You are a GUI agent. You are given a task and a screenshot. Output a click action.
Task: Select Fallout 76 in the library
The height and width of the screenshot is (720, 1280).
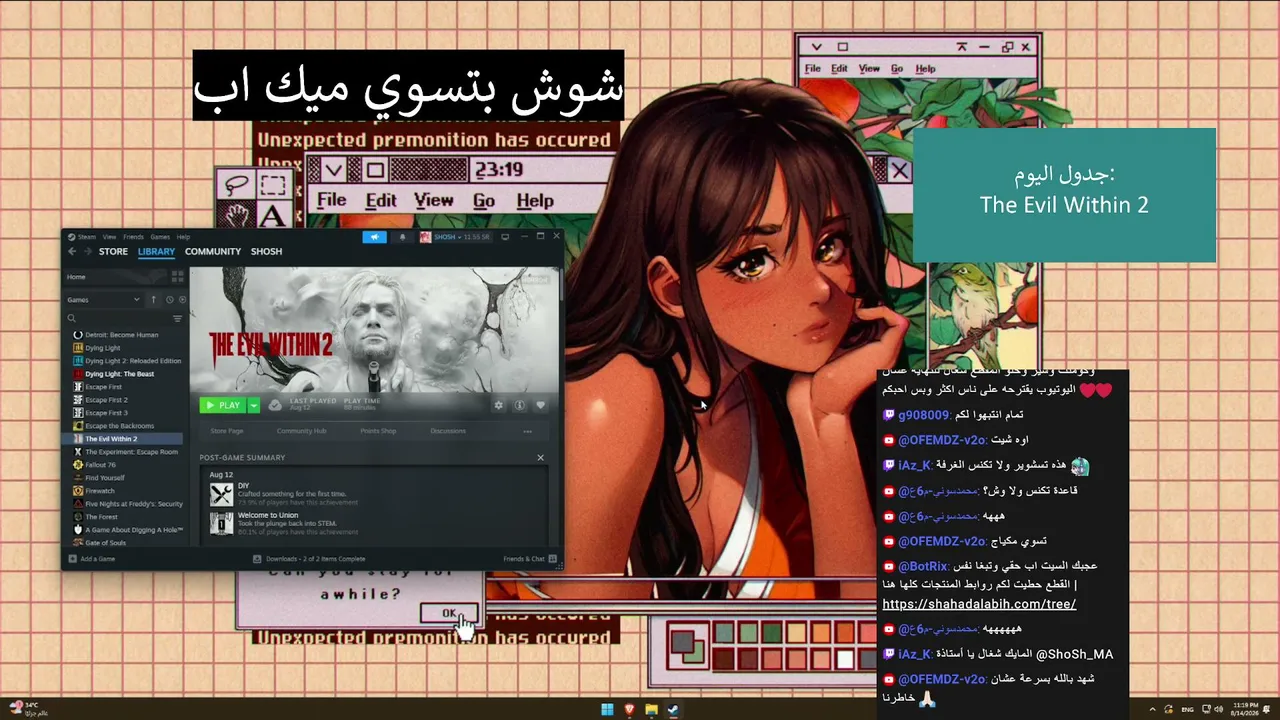click(x=97, y=465)
